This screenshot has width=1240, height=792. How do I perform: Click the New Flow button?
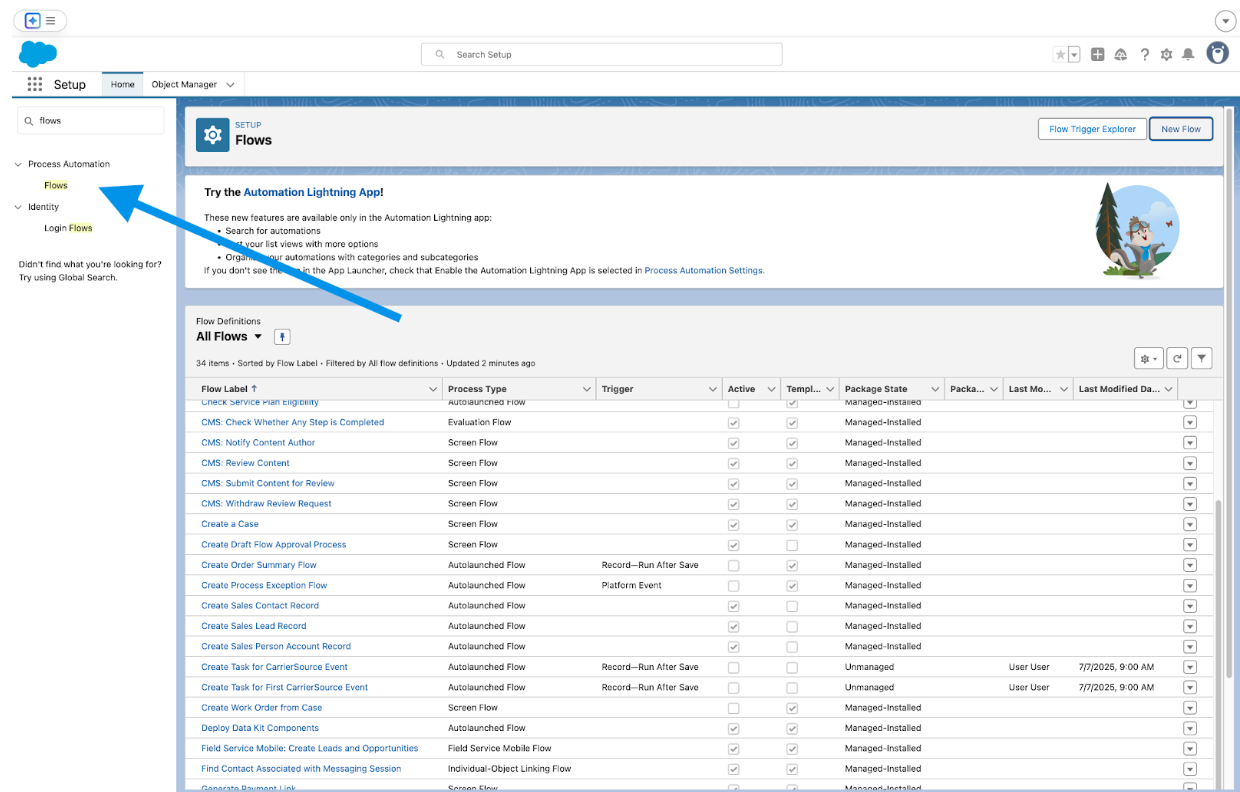[1181, 129]
